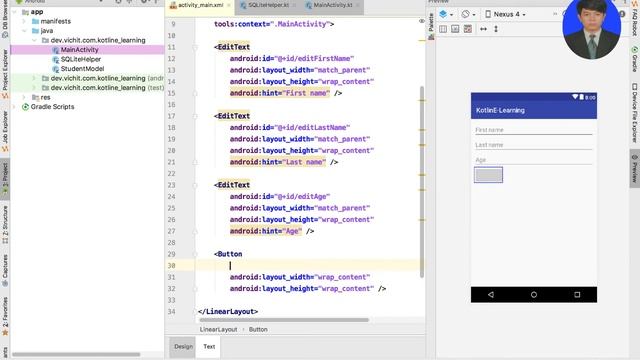The image size is (640, 360).
Task: Click the Gradle Scripts icon in project tree
Action: click(25, 107)
